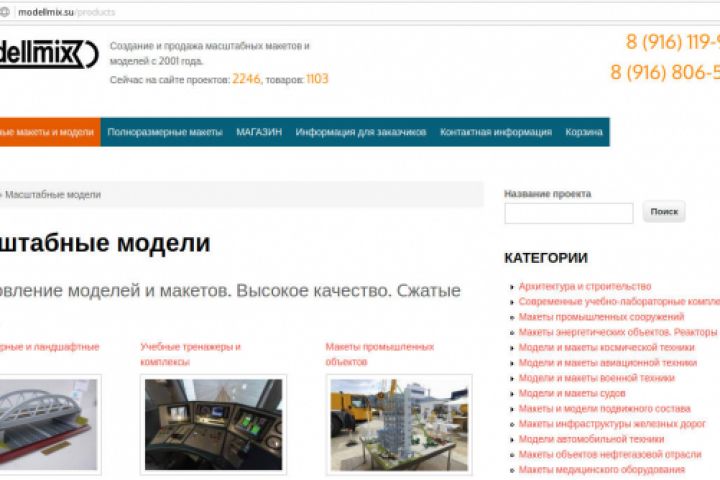Click the products count '1103'
The image size is (720, 480).
(317, 79)
